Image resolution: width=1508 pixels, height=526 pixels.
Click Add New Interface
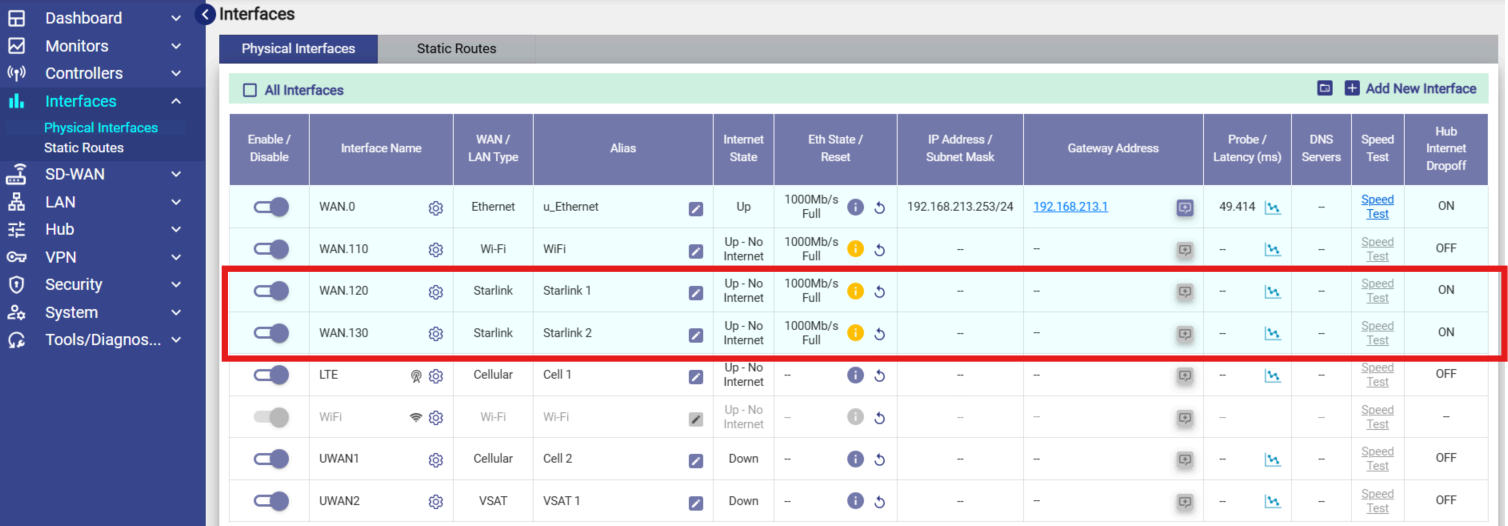tap(1410, 89)
